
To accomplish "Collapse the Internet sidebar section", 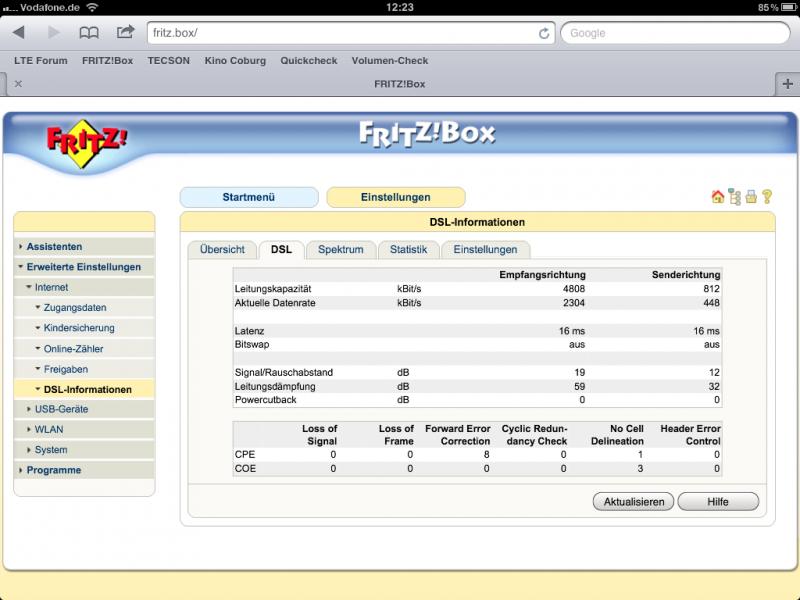I will tap(84, 287).
